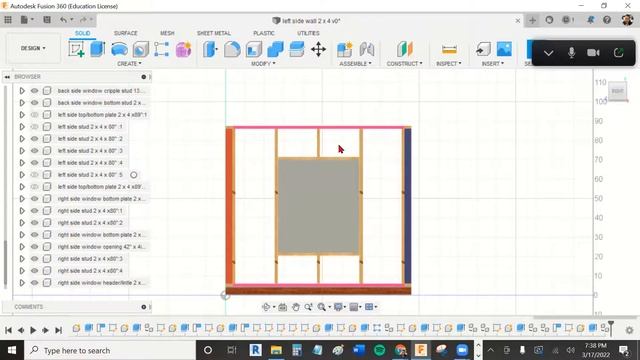The height and width of the screenshot is (360, 640).
Task: Select the Create Sketch tool
Action: click(x=76, y=49)
